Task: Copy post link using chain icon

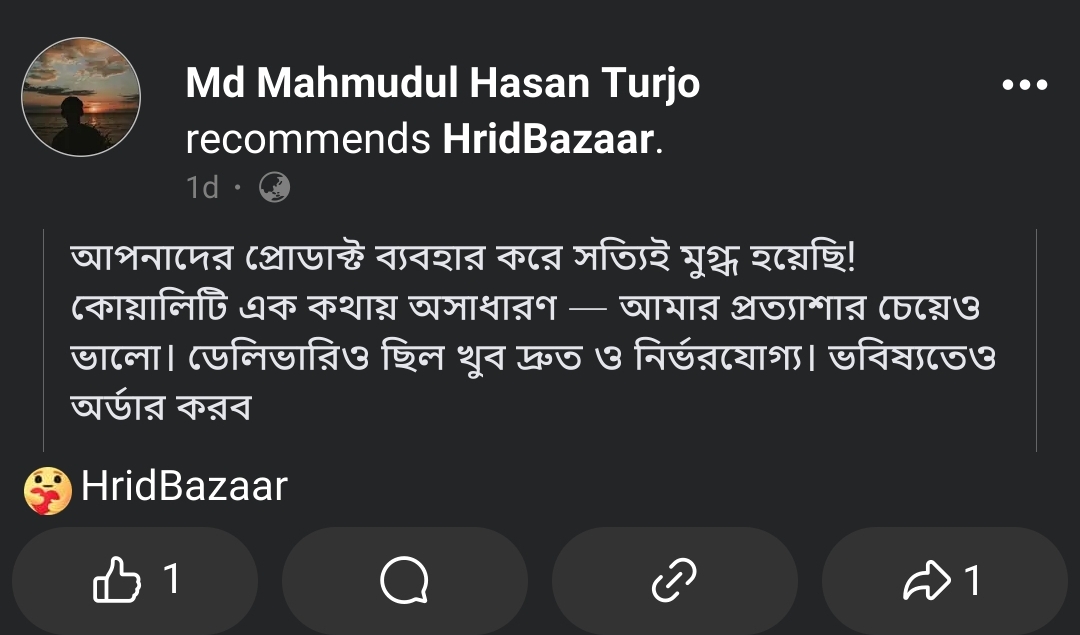Action: pos(674,580)
